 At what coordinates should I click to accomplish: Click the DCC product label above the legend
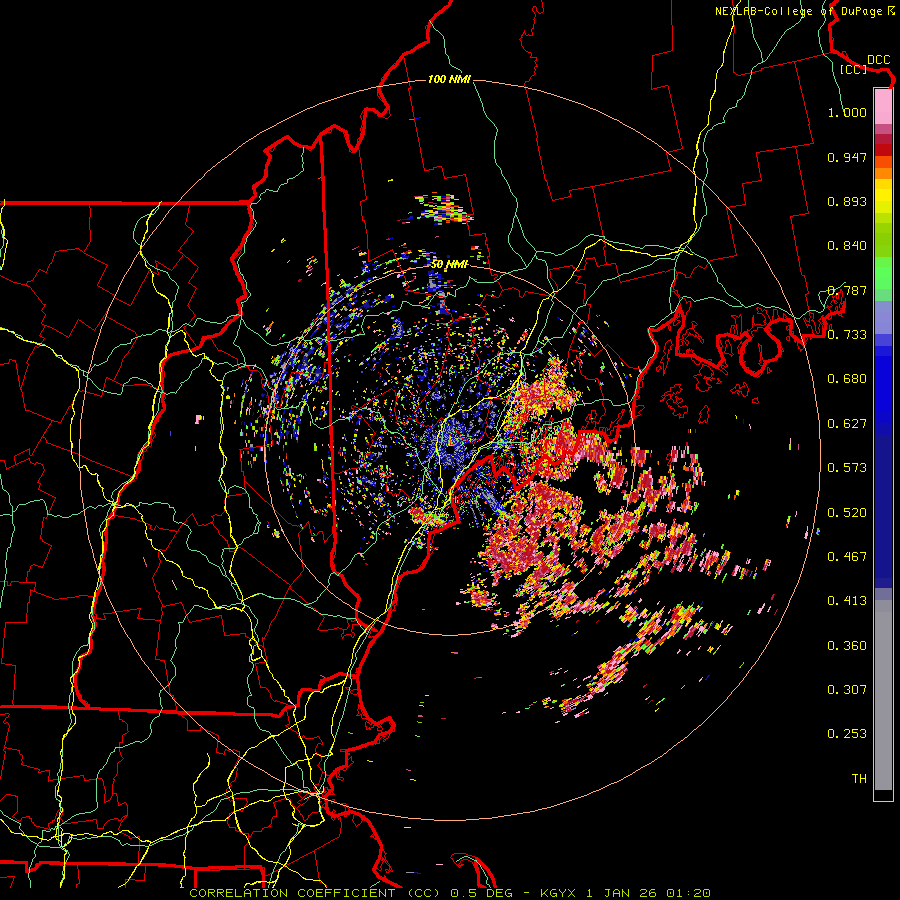pos(878,60)
